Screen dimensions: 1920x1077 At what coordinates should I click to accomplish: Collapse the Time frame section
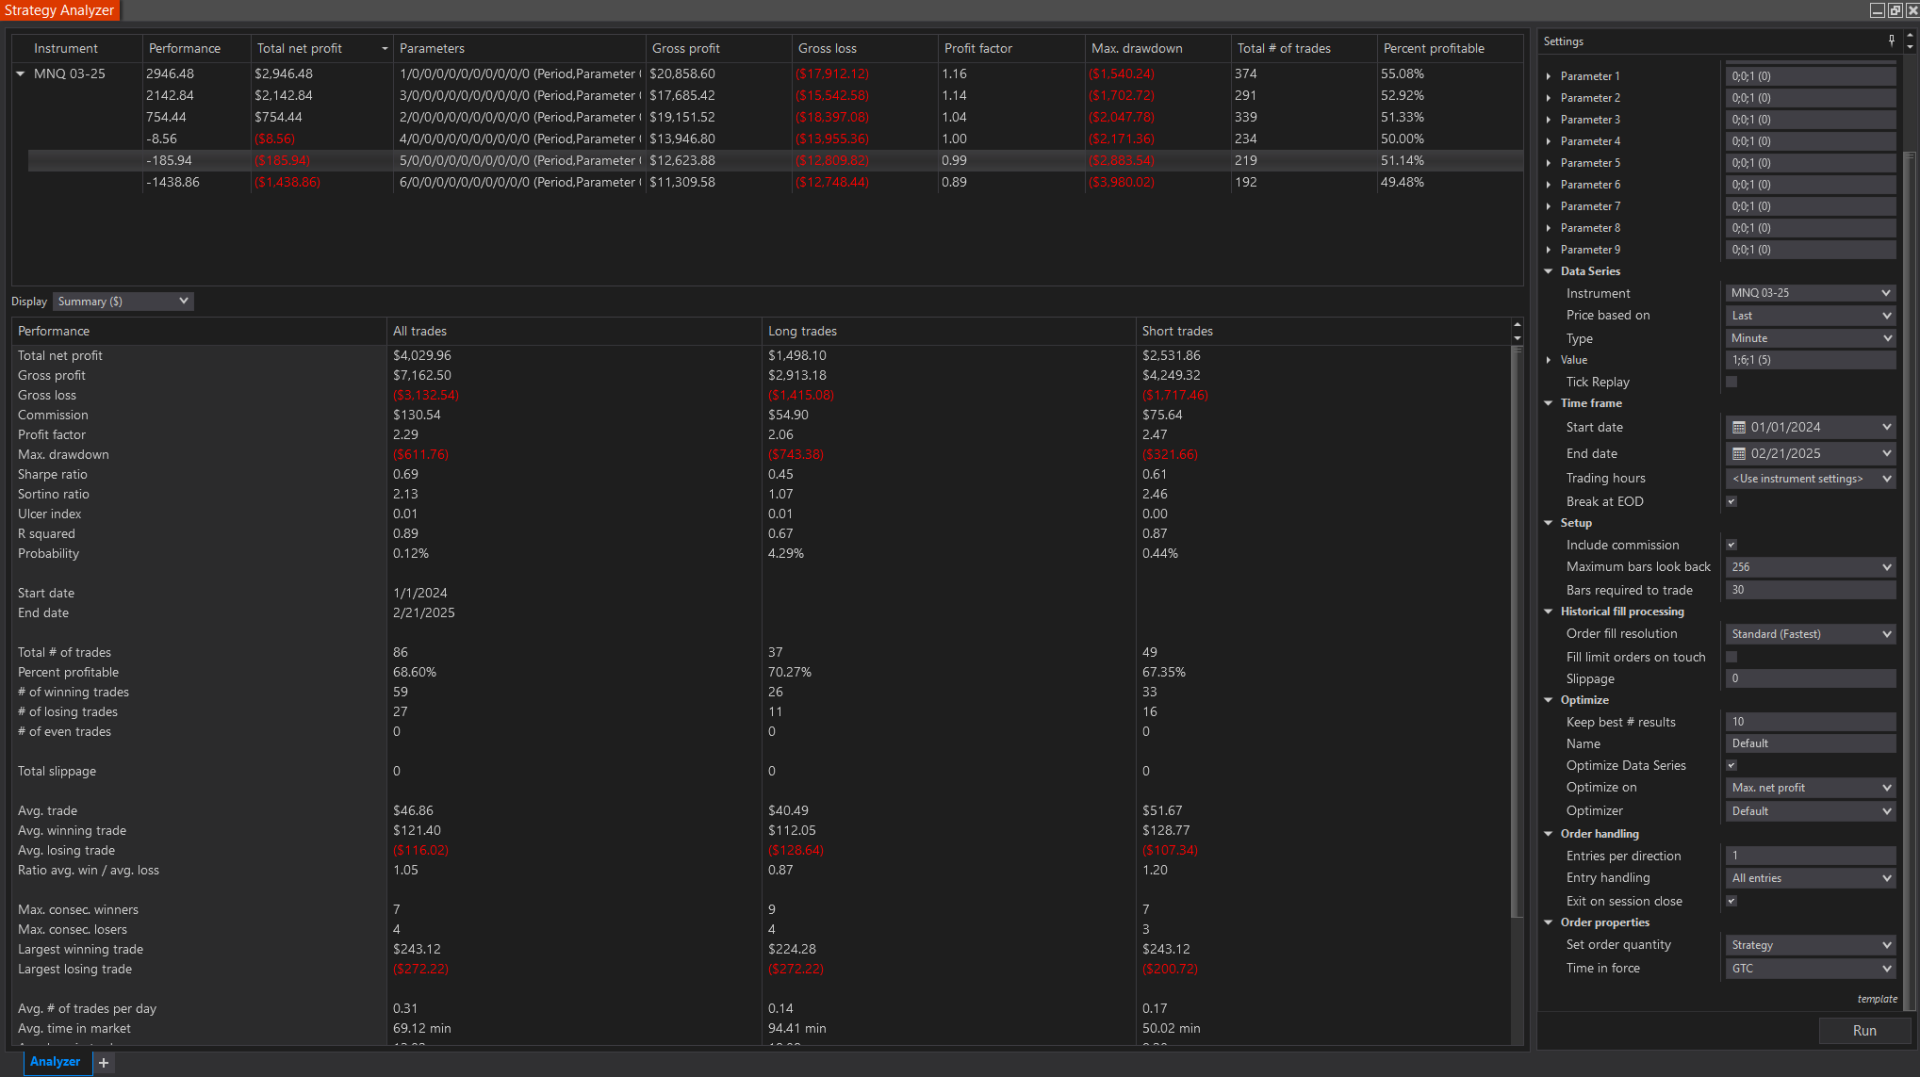[1549, 403]
